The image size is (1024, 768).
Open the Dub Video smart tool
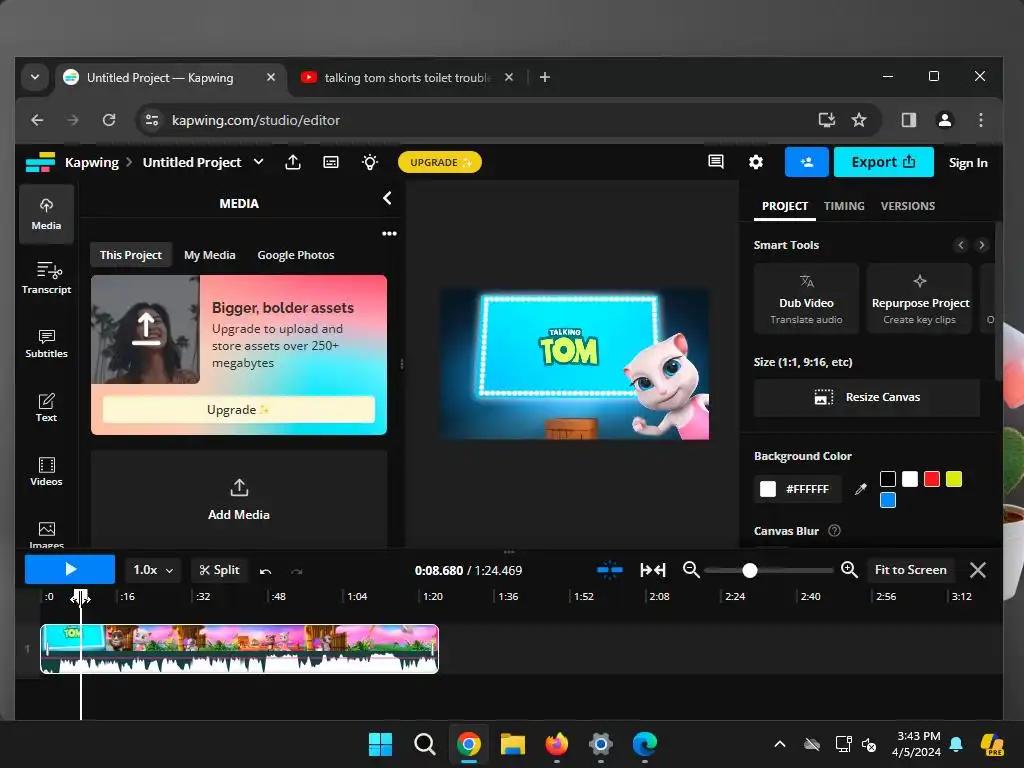[806, 299]
